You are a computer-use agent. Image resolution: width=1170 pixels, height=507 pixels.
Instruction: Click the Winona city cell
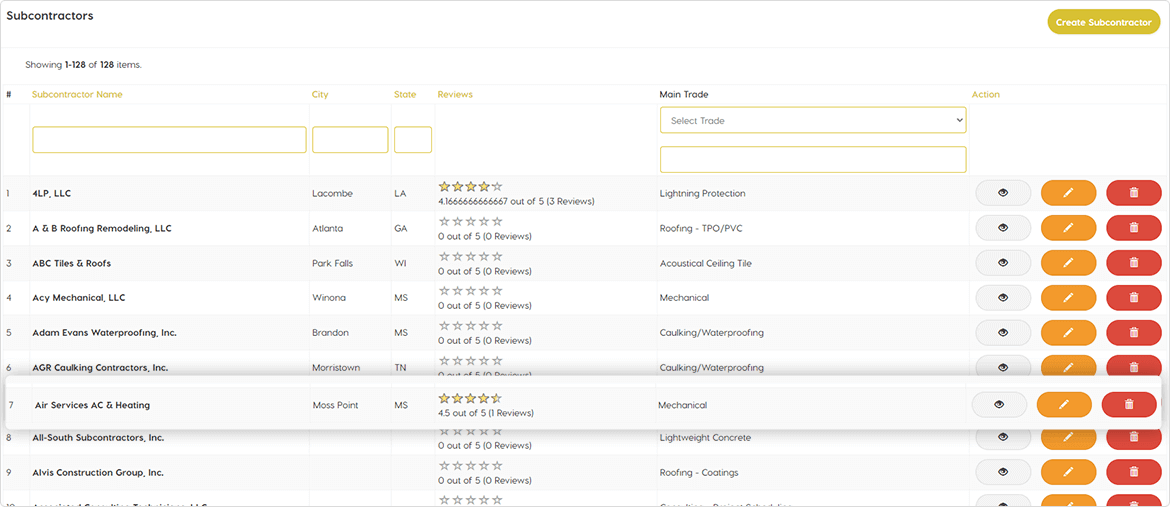pyautogui.click(x=329, y=298)
